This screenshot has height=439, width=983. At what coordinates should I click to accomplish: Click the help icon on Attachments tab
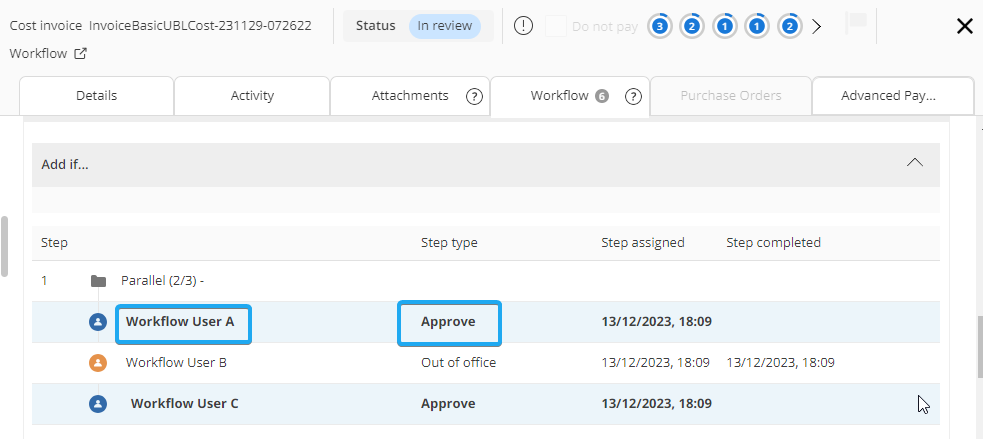click(474, 96)
